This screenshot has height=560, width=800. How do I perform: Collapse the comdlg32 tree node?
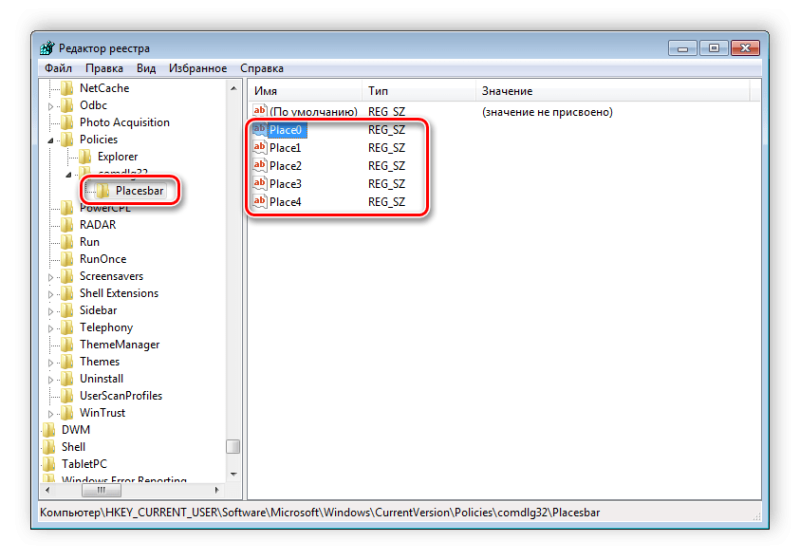click(x=69, y=175)
